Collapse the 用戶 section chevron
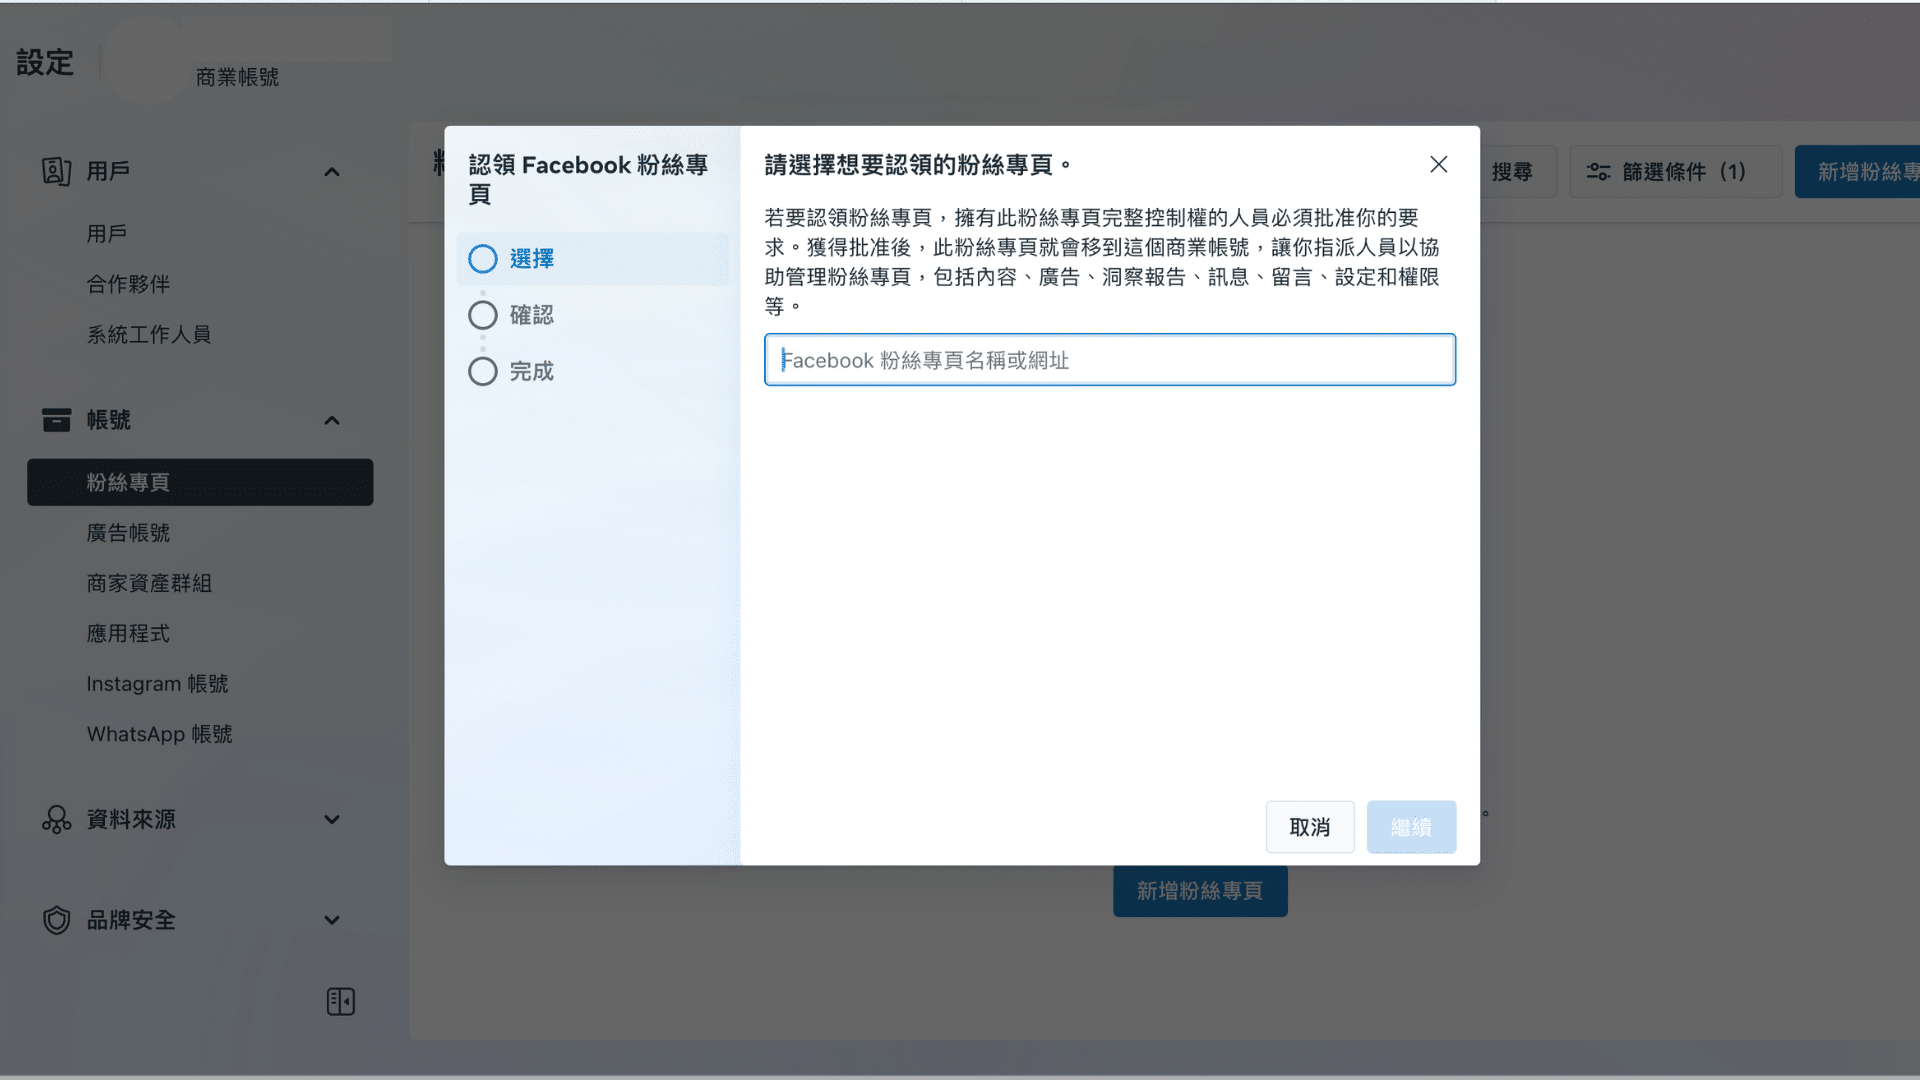 (x=332, y=171)
